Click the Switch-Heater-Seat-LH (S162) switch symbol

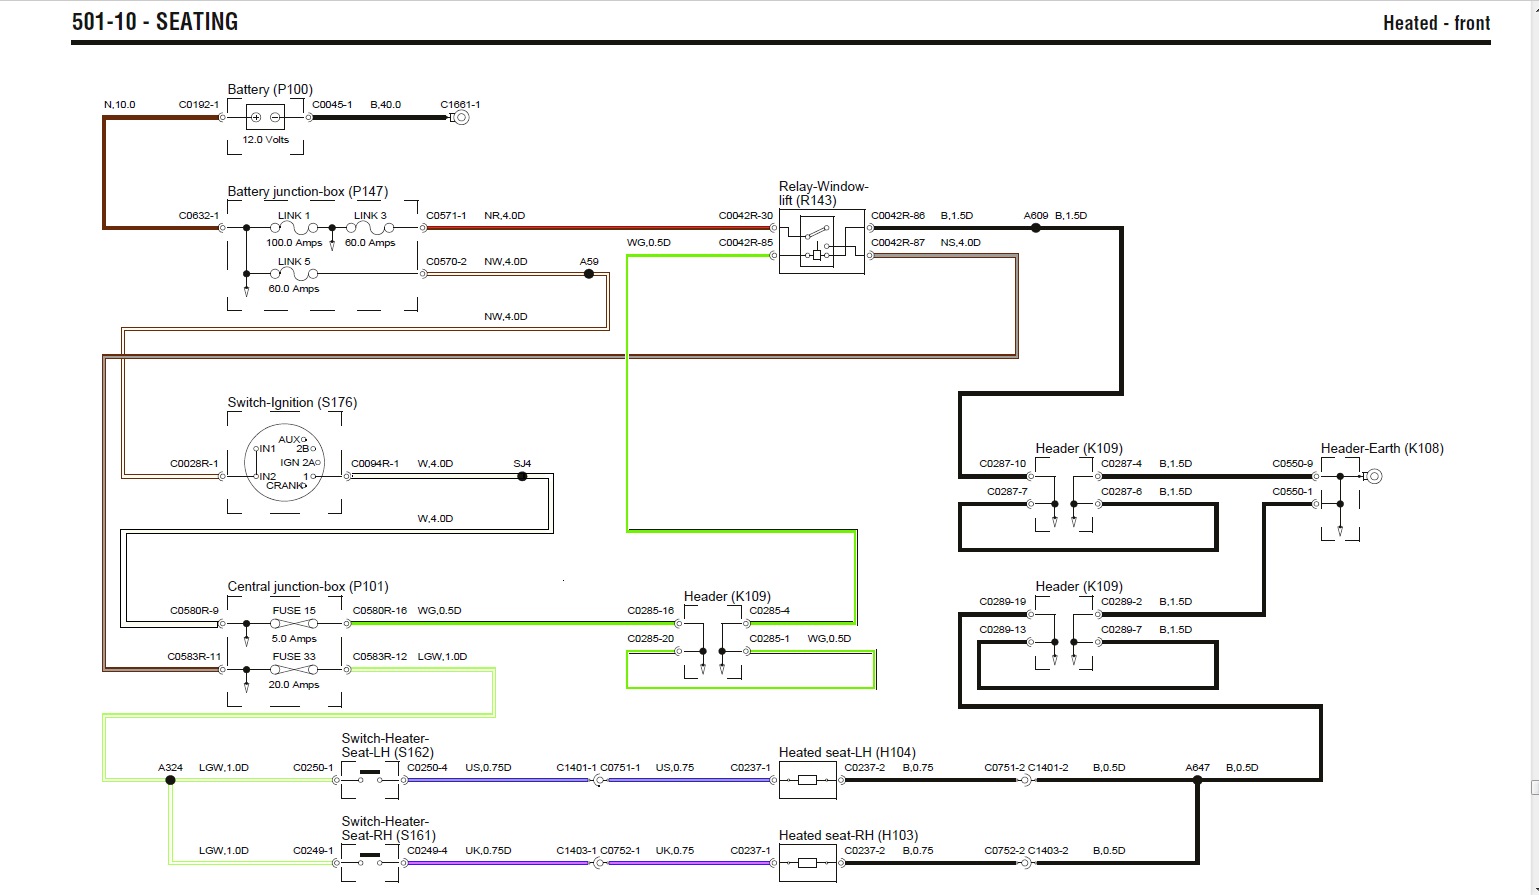[x=369, y=775]
